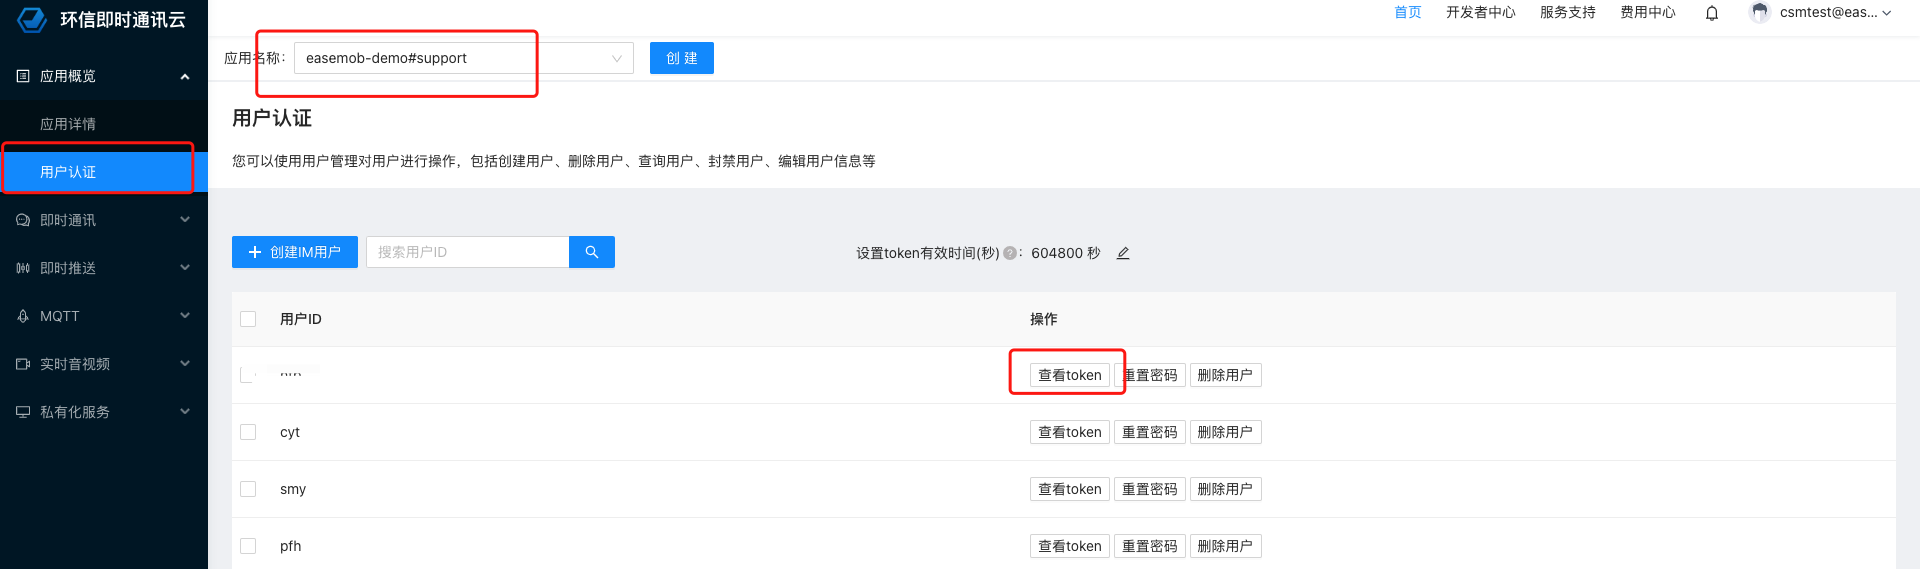Open 费用中心 in top navigation

point(1648,12)
